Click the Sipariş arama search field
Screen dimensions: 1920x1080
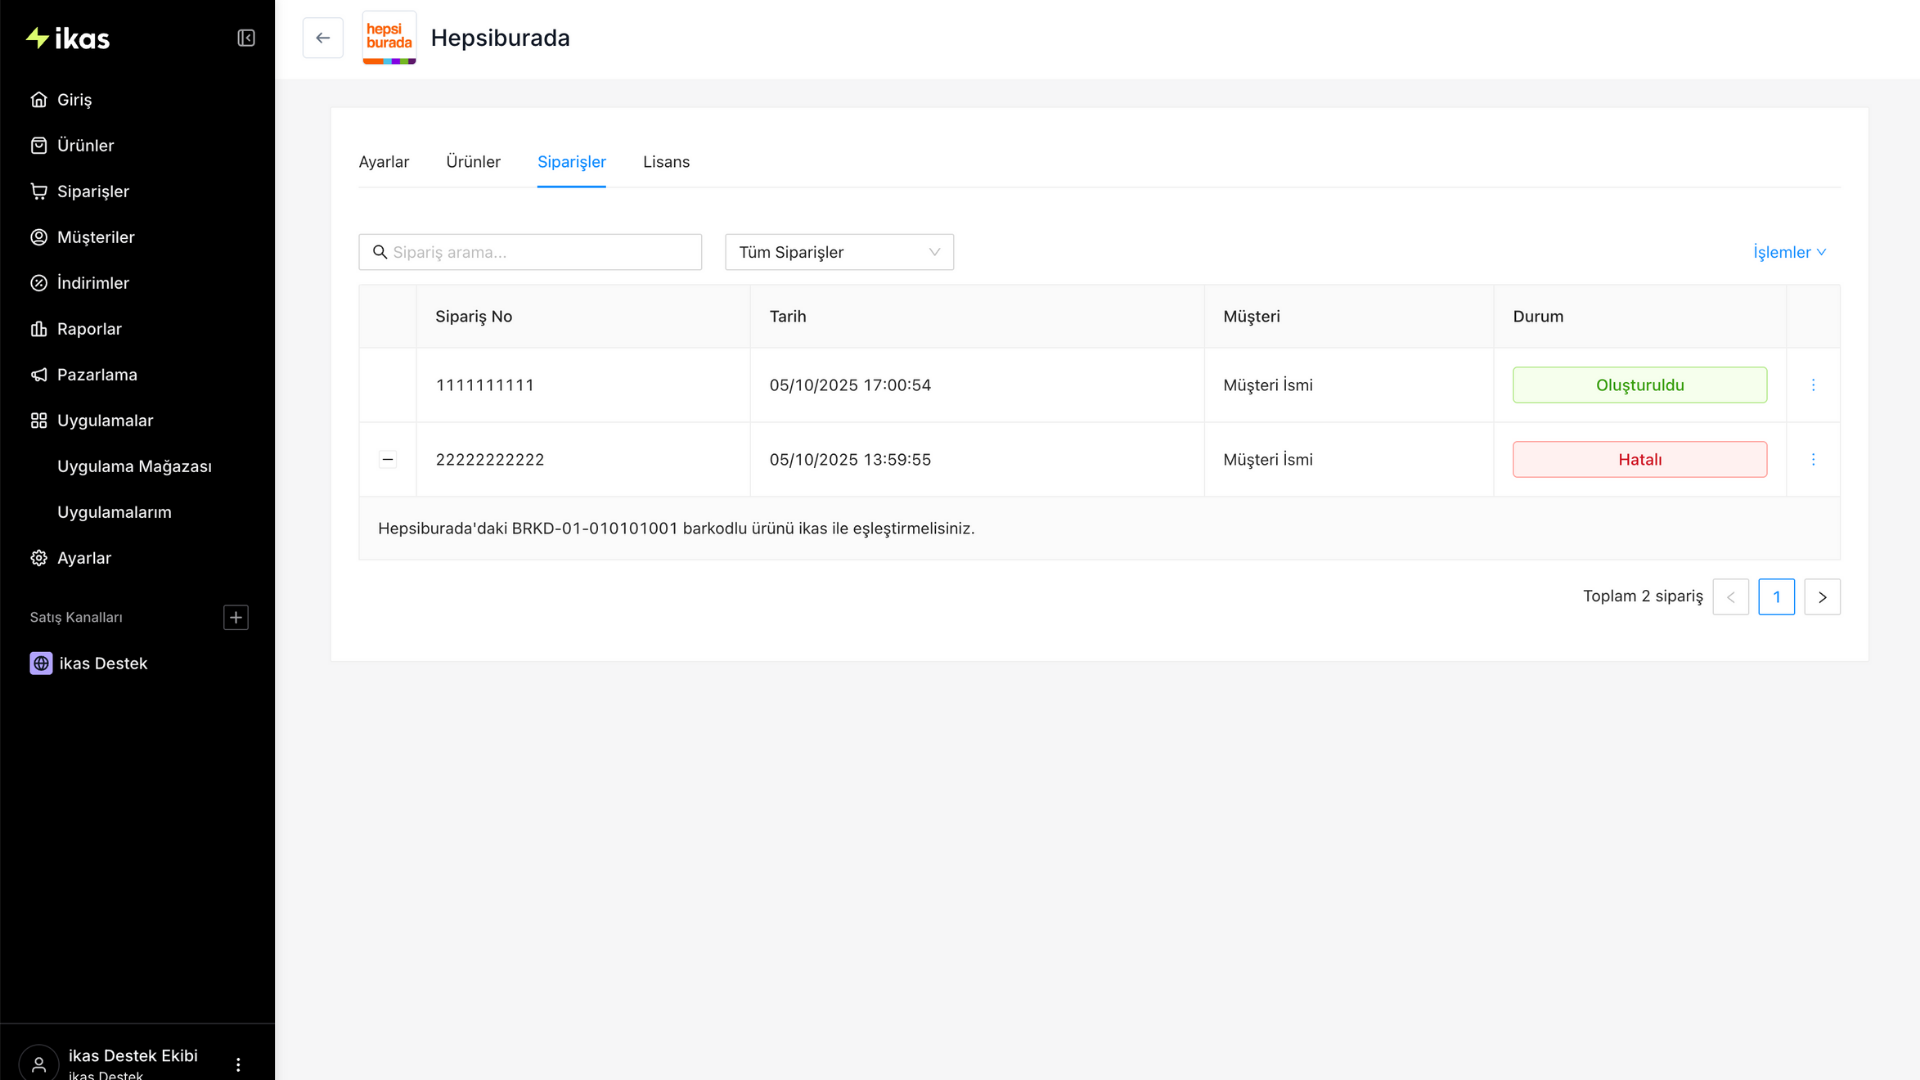click(x=530, y=252)
